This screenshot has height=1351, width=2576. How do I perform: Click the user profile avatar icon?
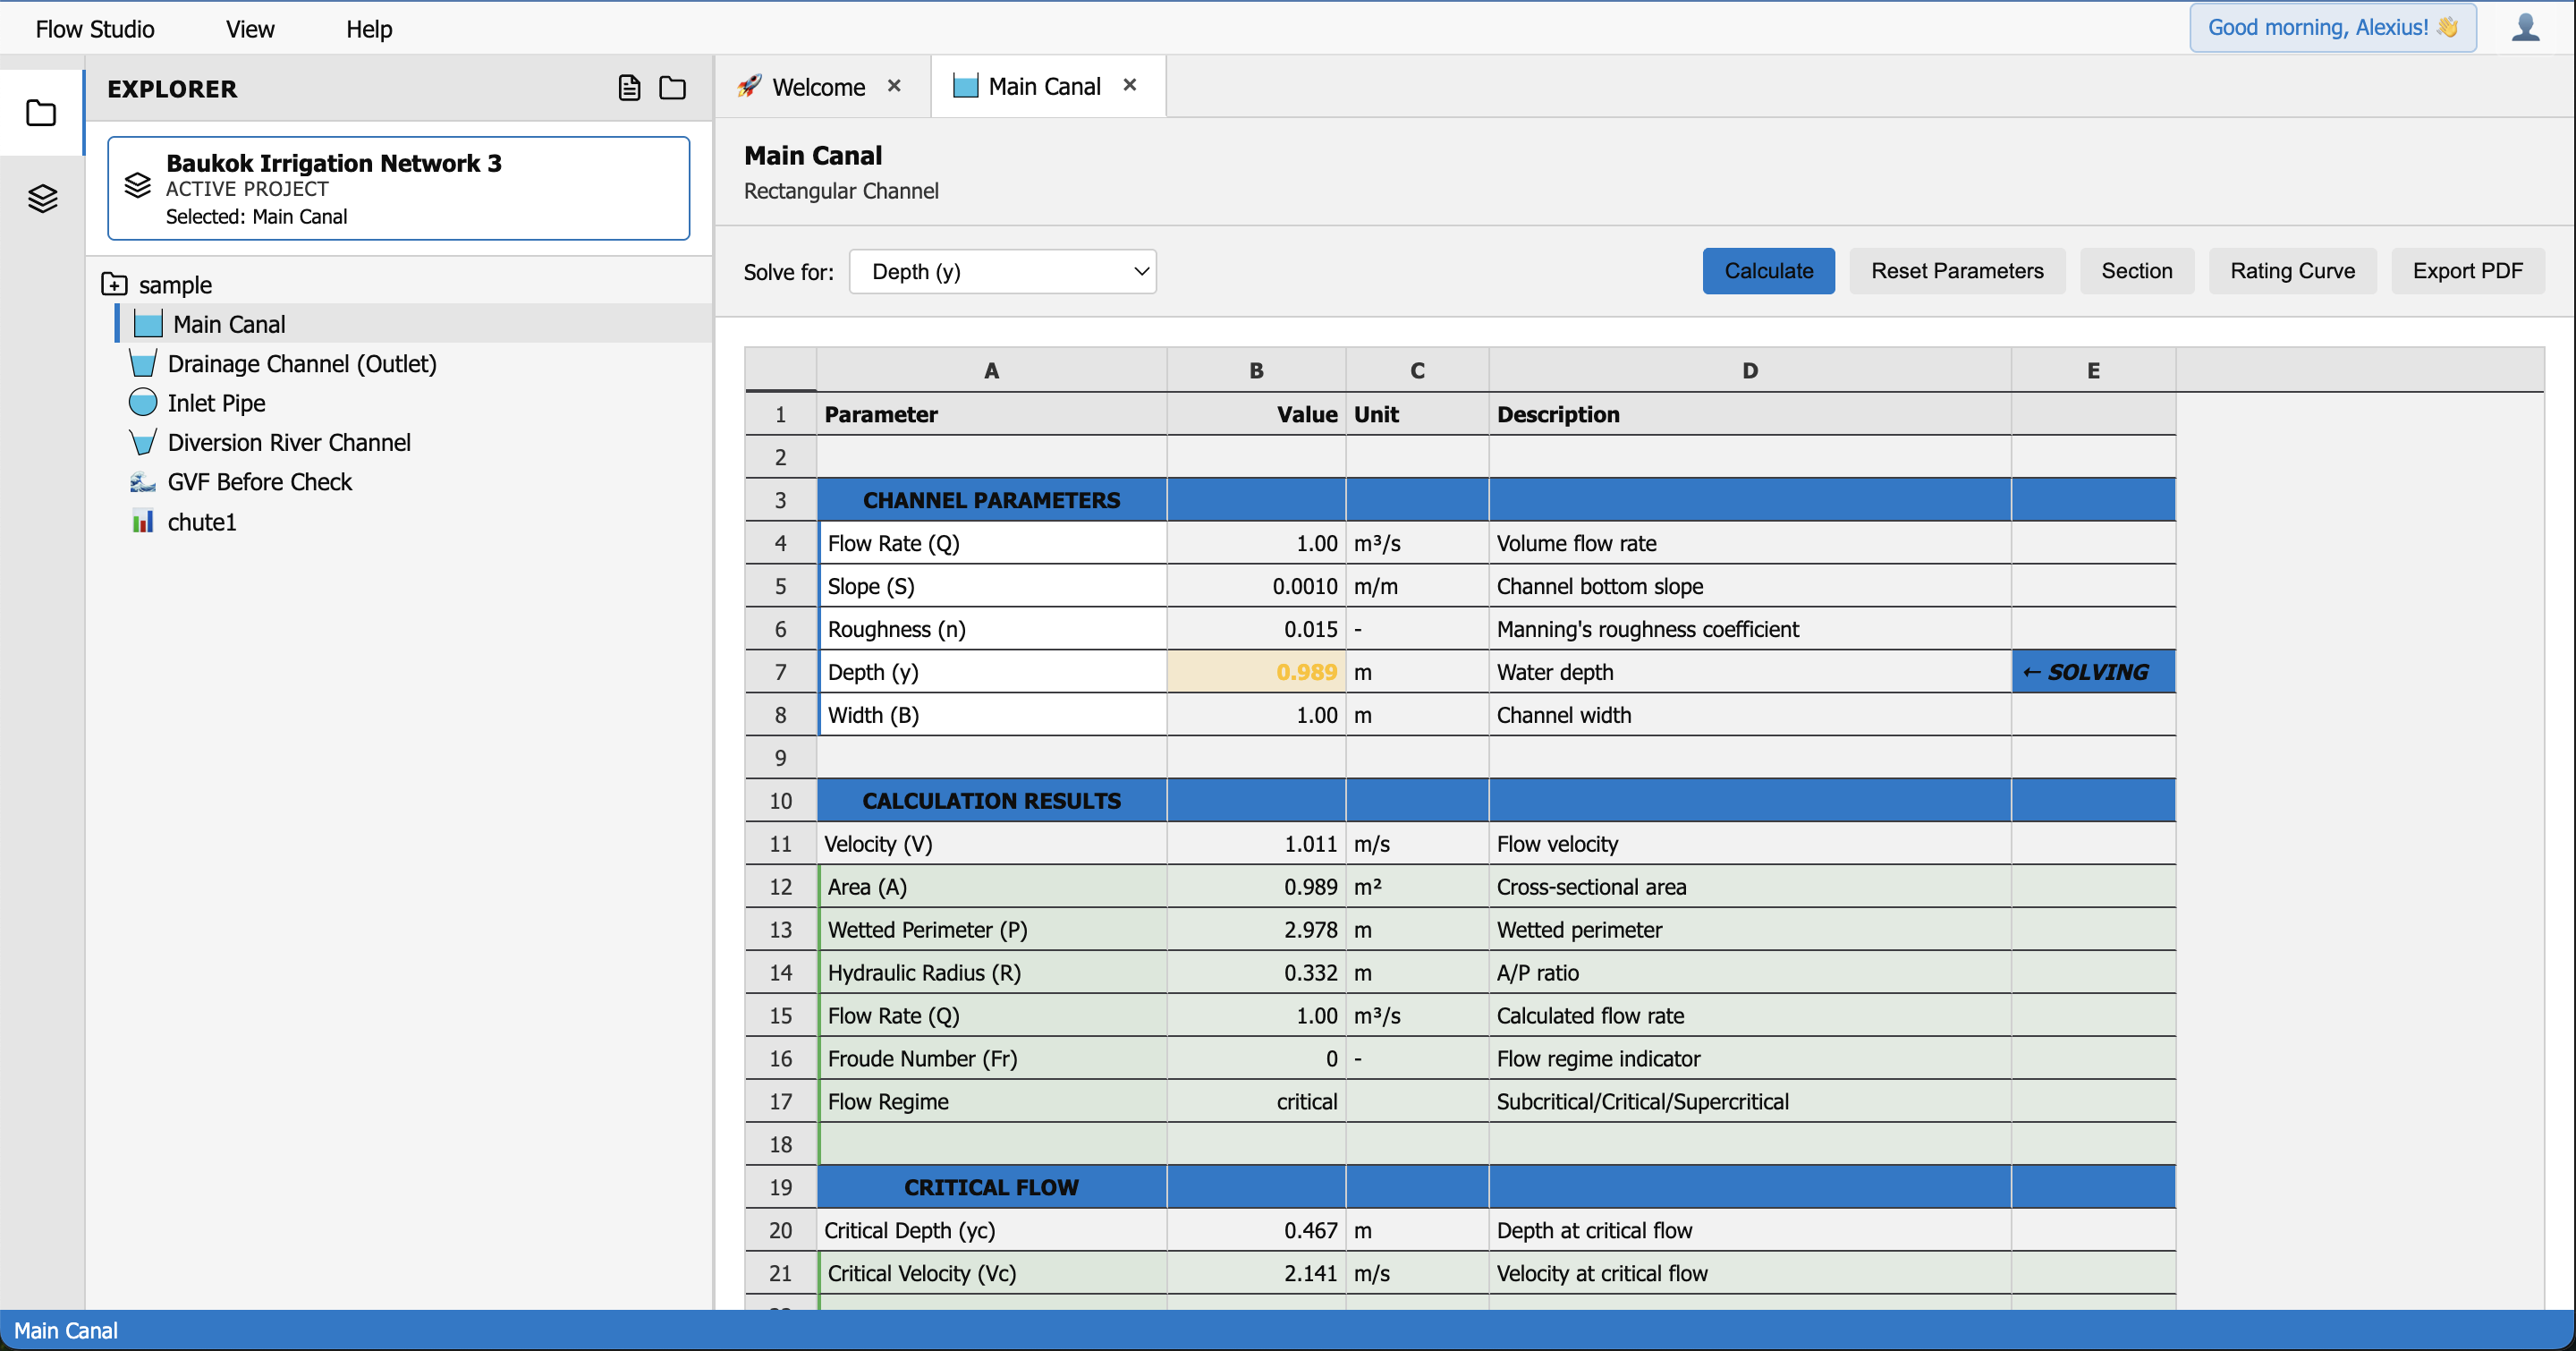point(2525,27)
